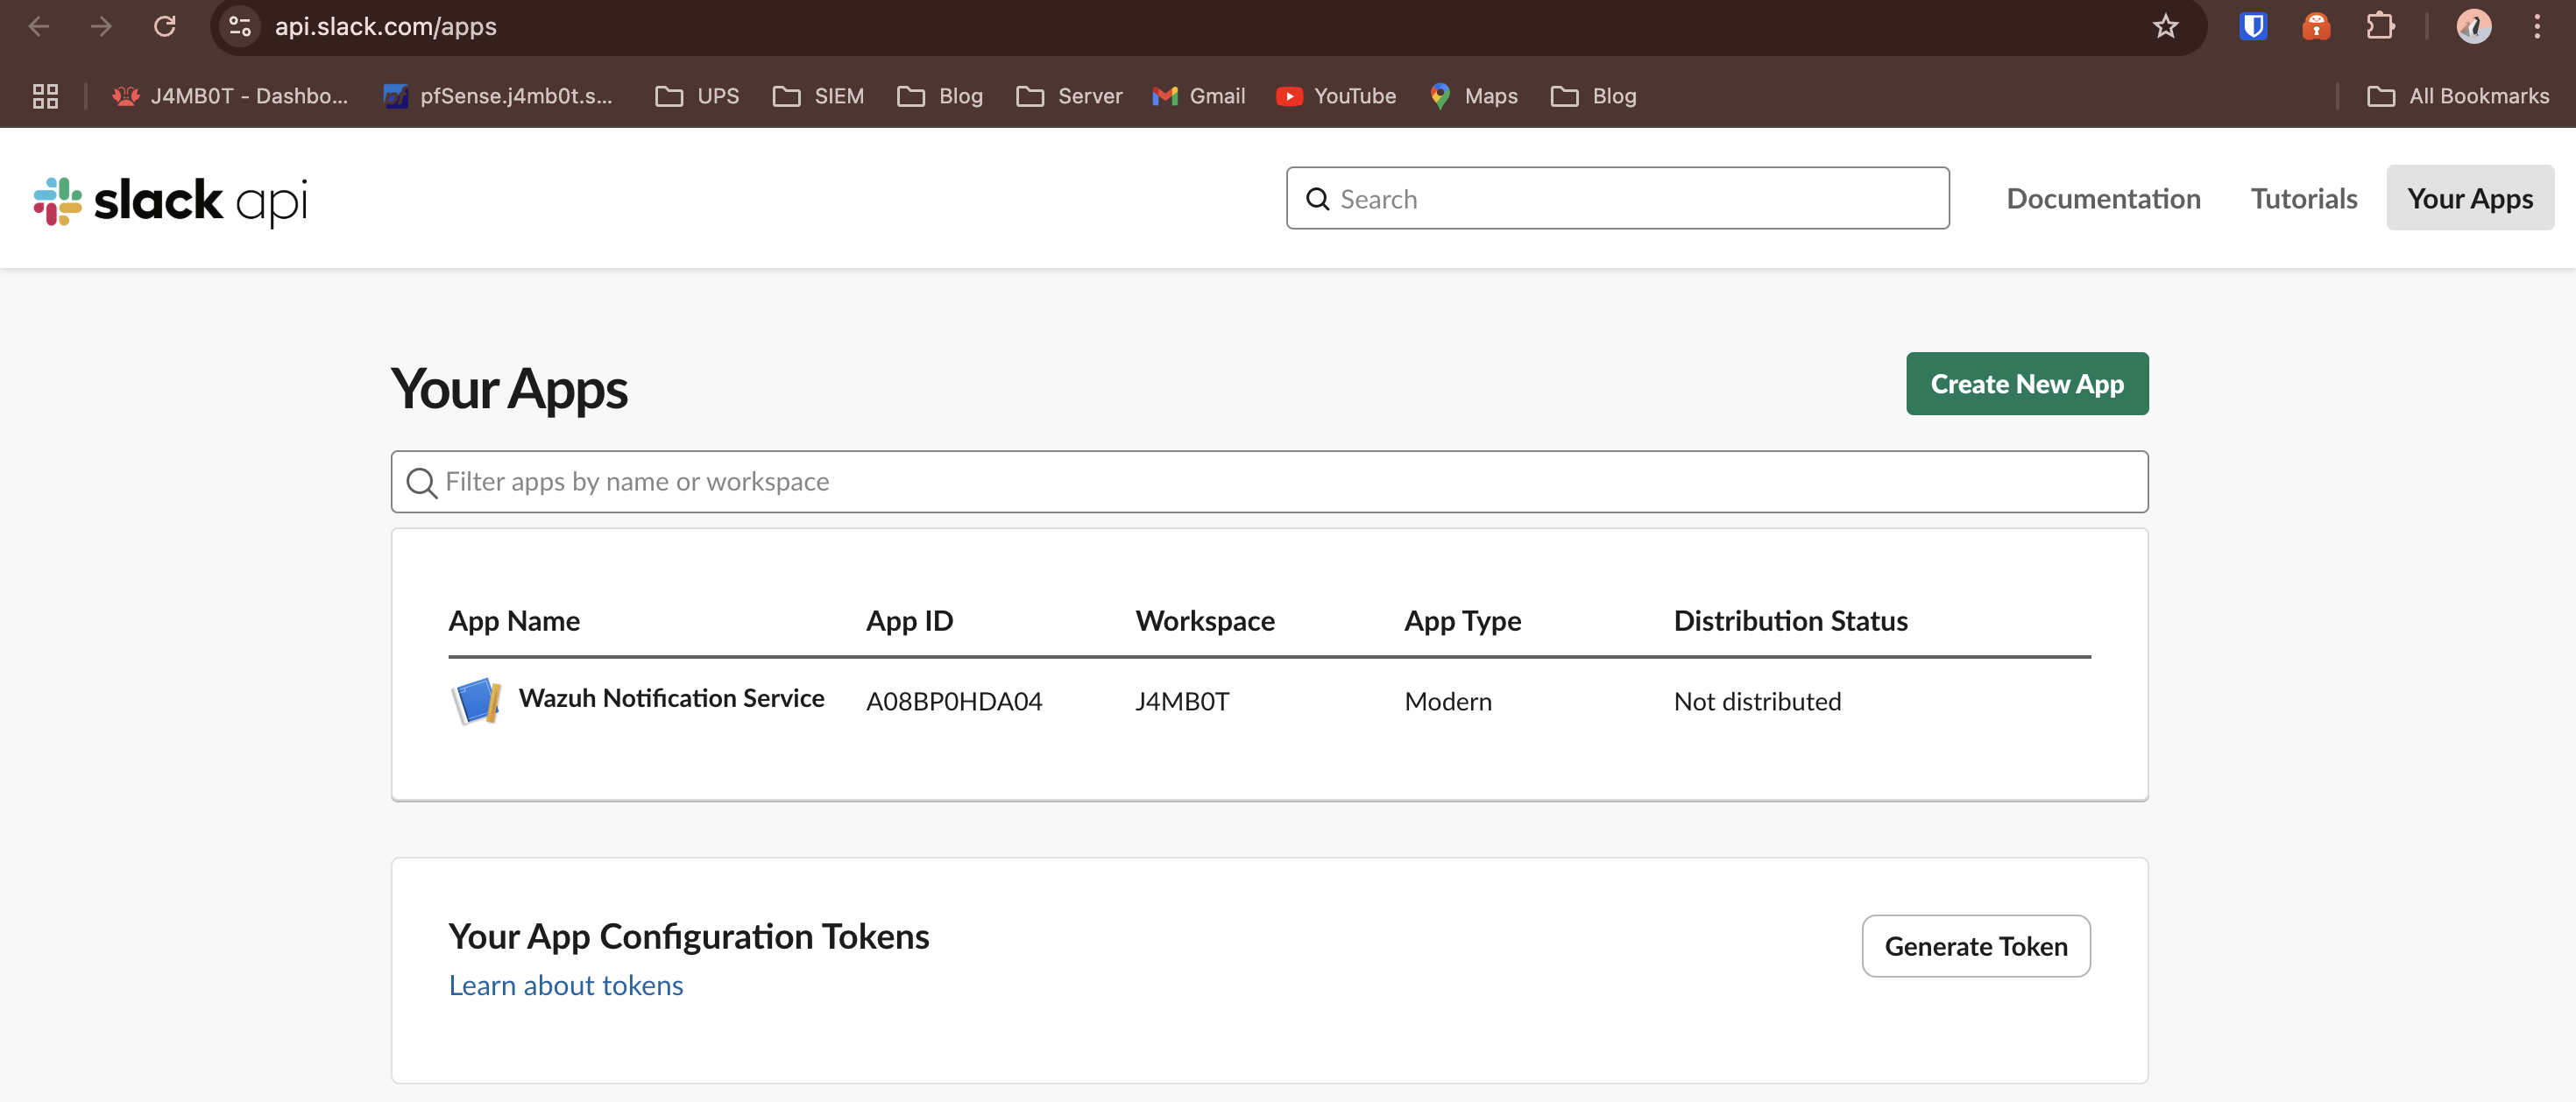Select the Your Apps nav item
This screenshot has height=1102, width=2576.
click(2469, 198)
